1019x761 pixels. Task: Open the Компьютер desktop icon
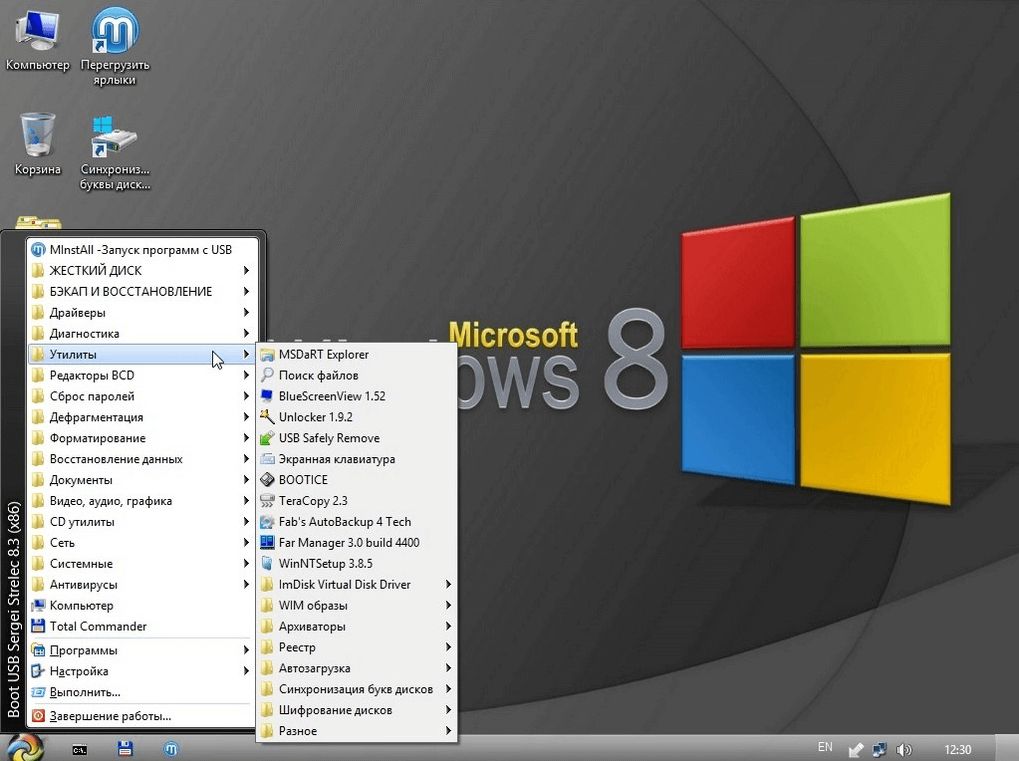point(37,40)
